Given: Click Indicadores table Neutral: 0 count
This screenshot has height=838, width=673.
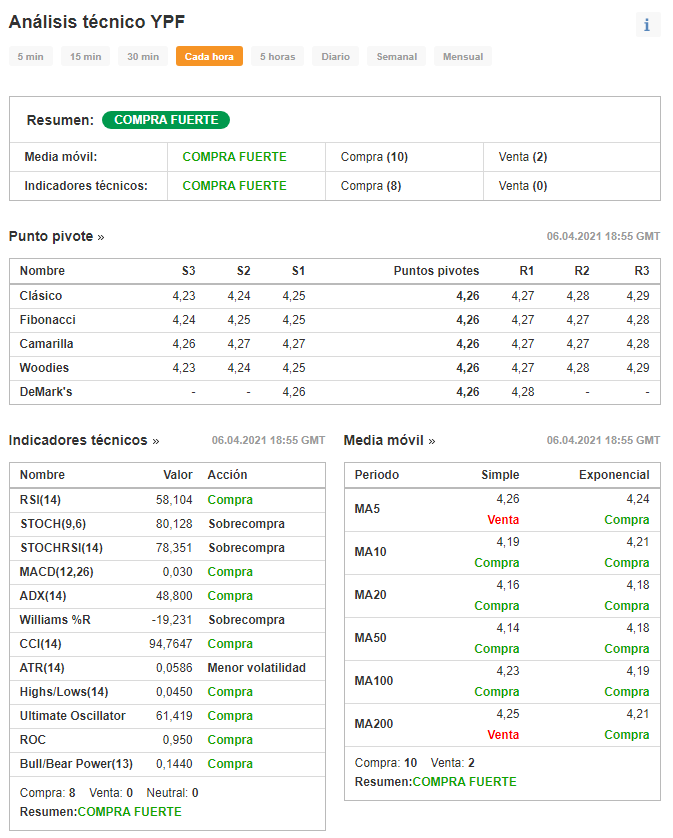Looking at the screenshot, I should [x=172, y=793].
